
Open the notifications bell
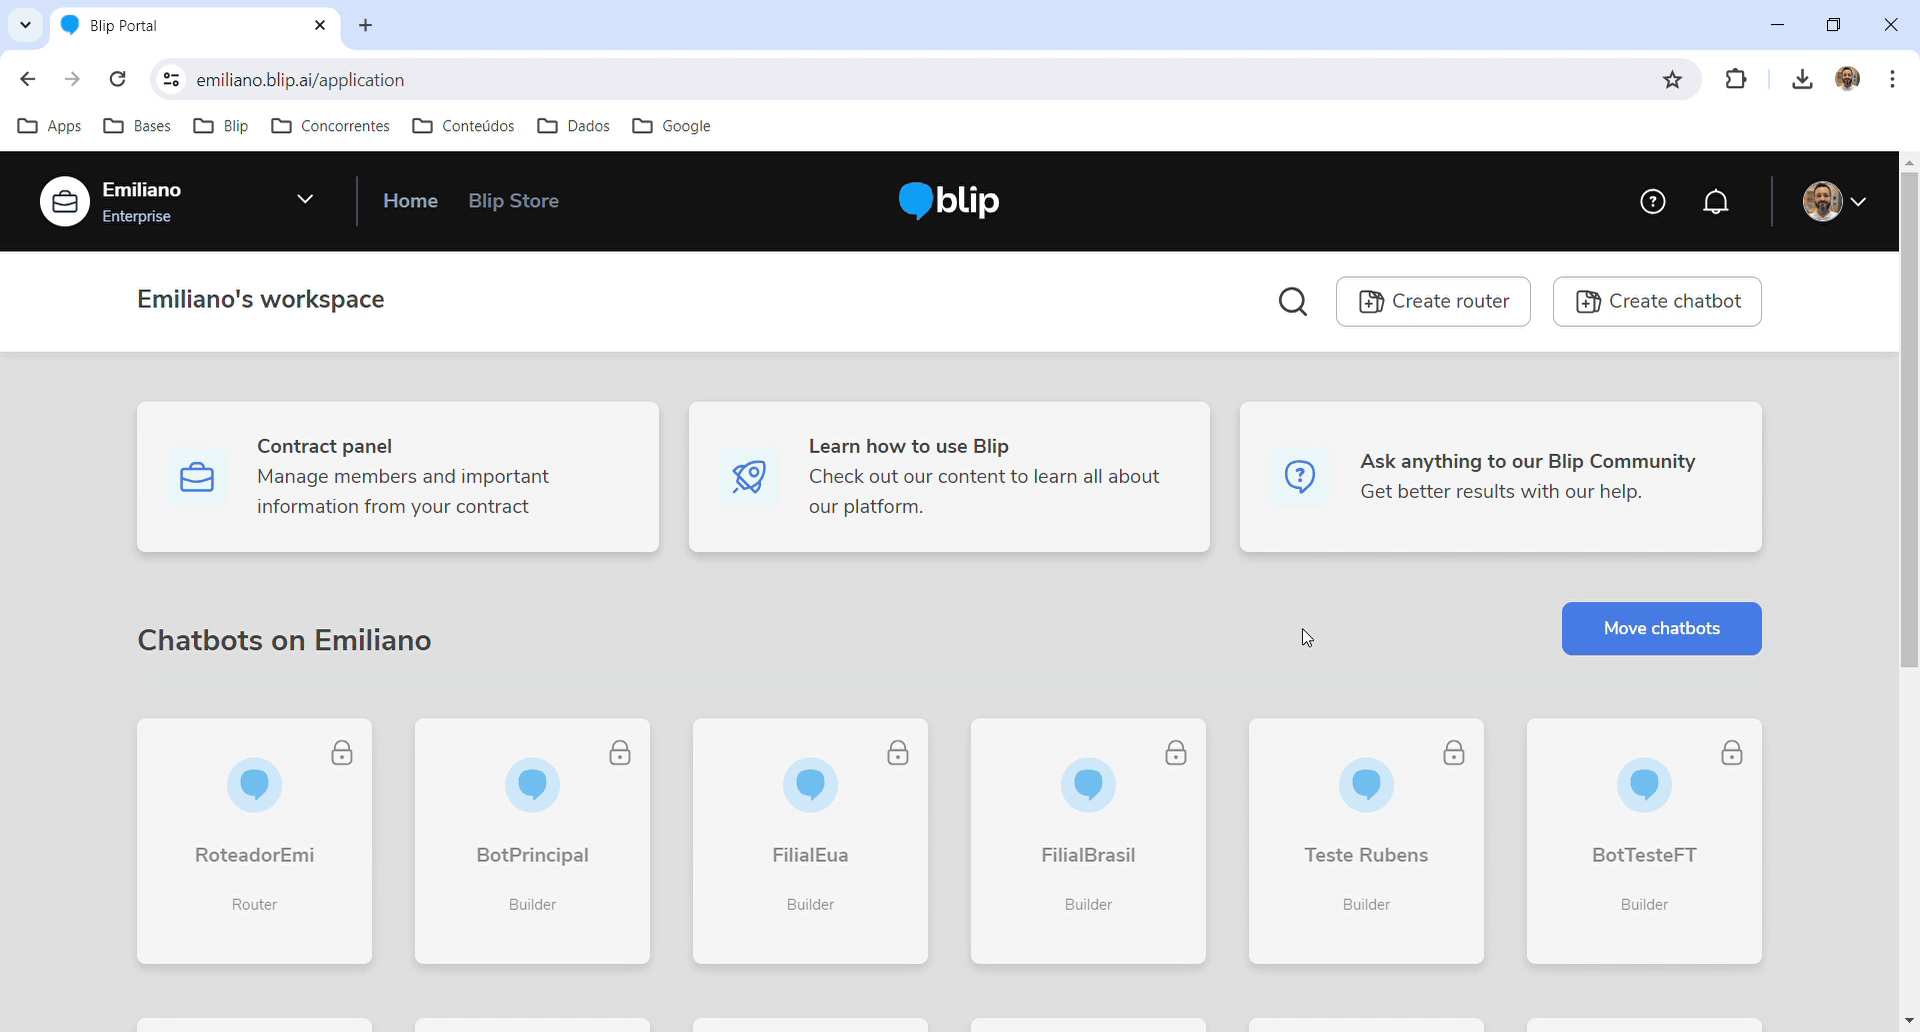(x=1716, y=202)
